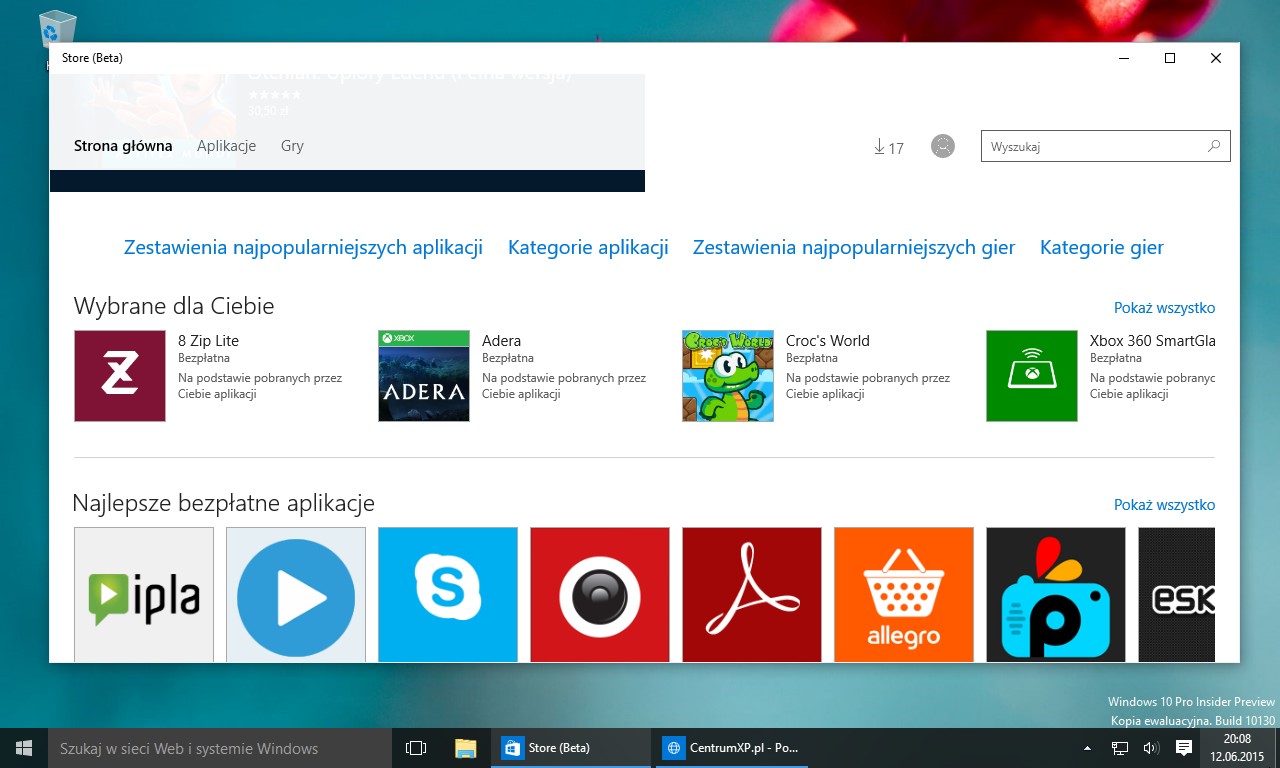Open the allegro app tile
This screenshot has height=768, width=1280.
904,595
